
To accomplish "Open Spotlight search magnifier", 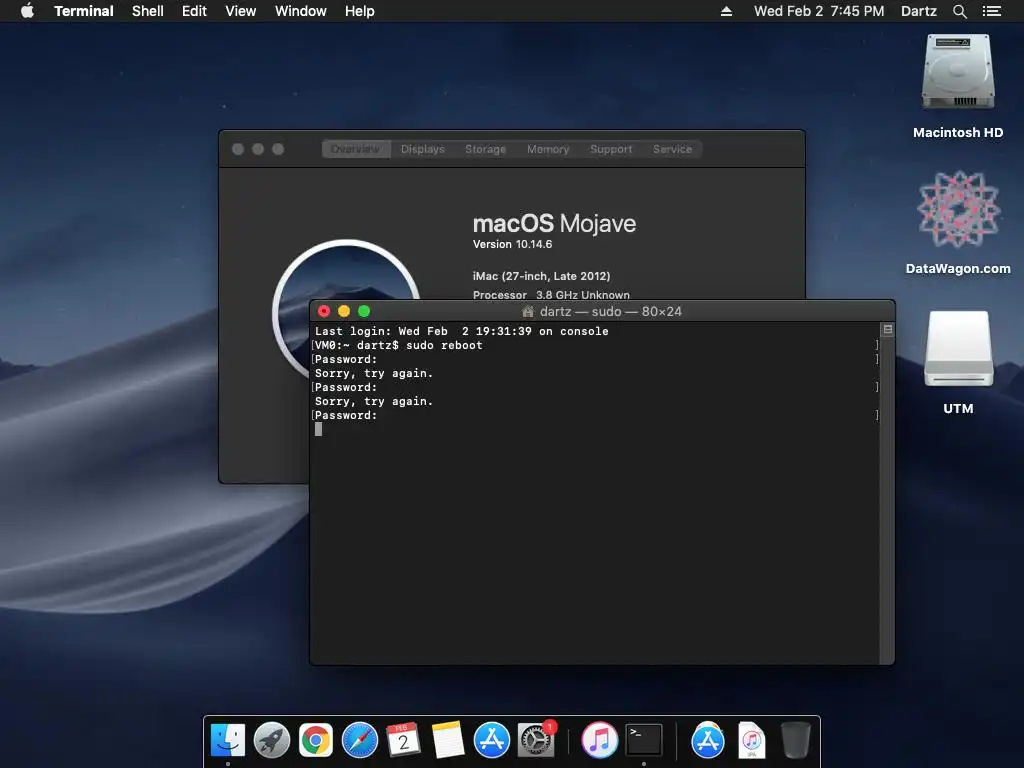I will tap(959, 11).
